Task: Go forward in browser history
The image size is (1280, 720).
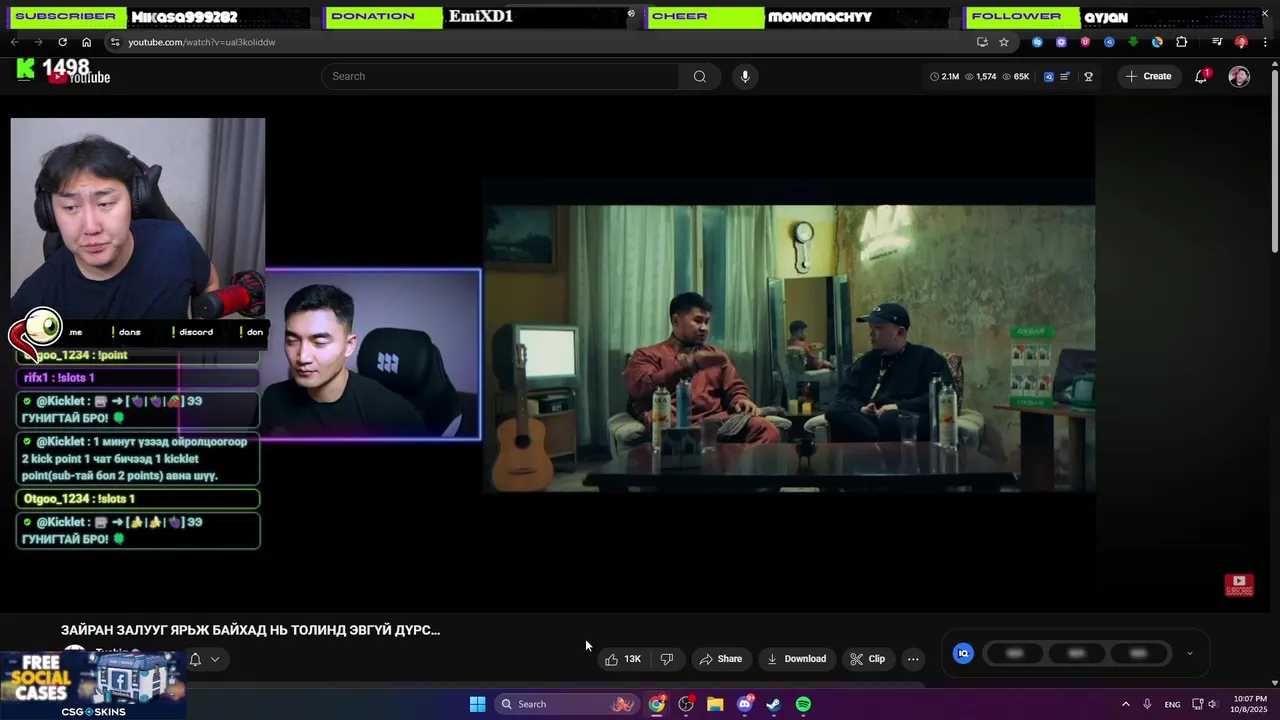Action: tap(38, 42)
